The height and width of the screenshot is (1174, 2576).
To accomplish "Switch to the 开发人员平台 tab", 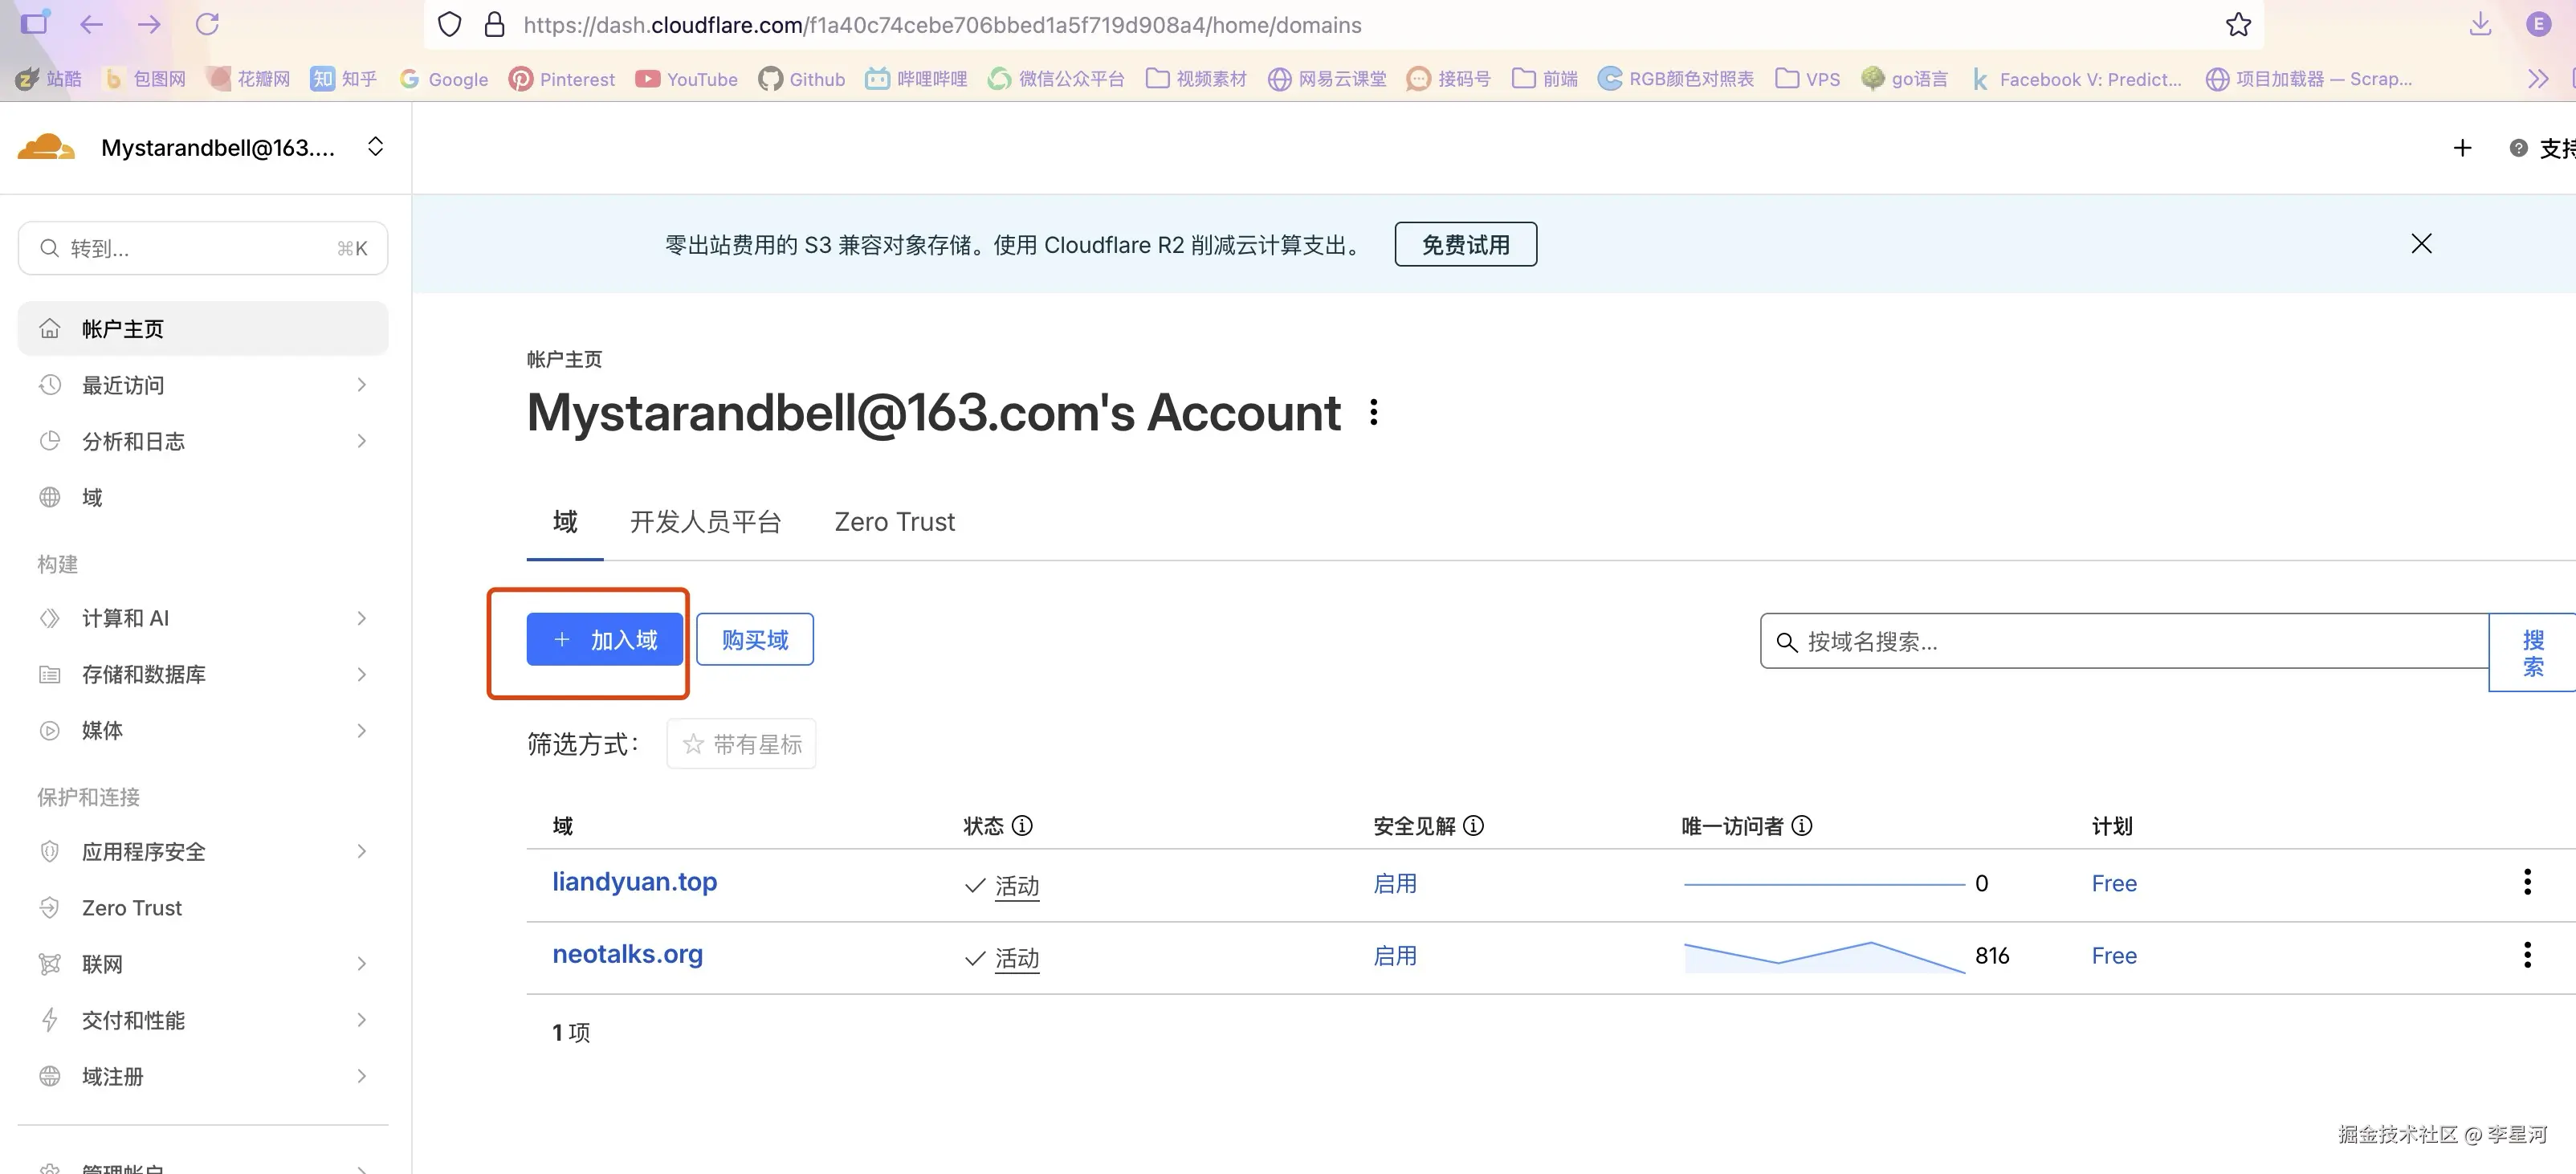I will 705,522.
